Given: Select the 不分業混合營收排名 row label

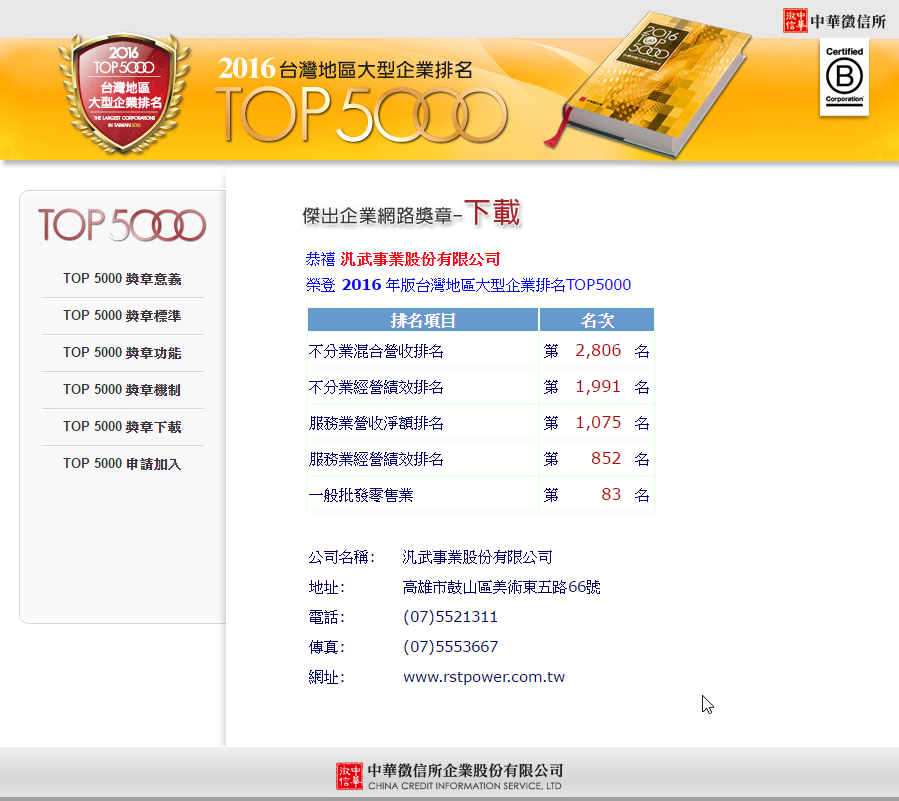Looking at the screenshot, I should (x=376, y=351).
